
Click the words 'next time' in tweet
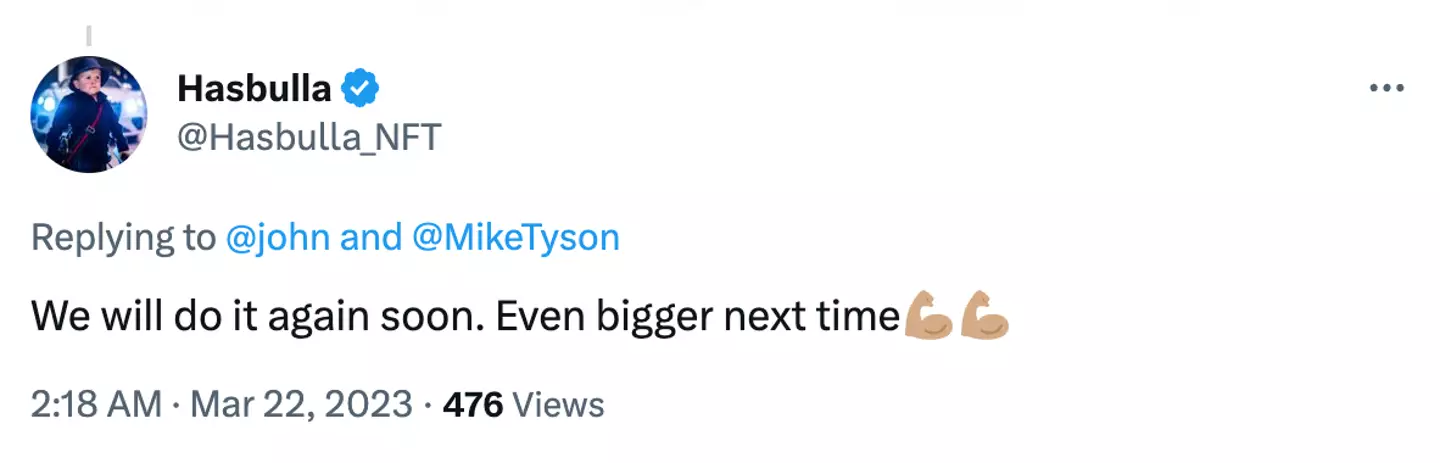tap(811, 317)
